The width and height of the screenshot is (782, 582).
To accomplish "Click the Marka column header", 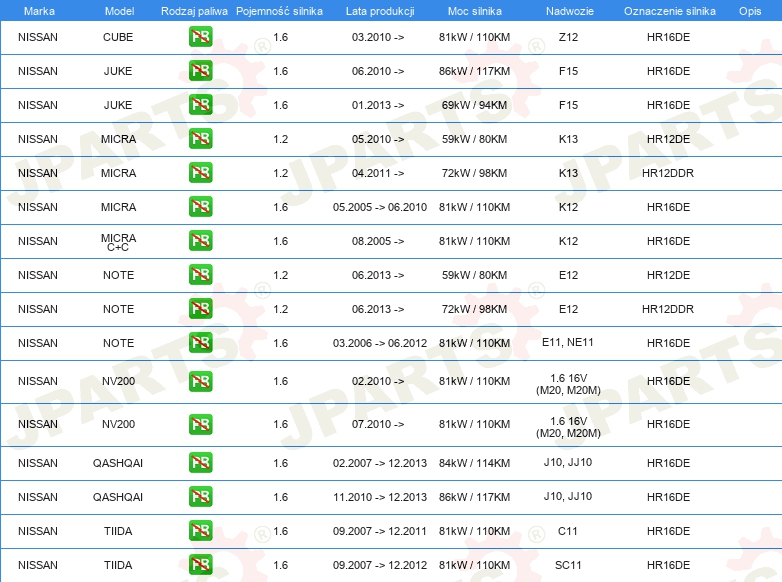I will point(39,11).
